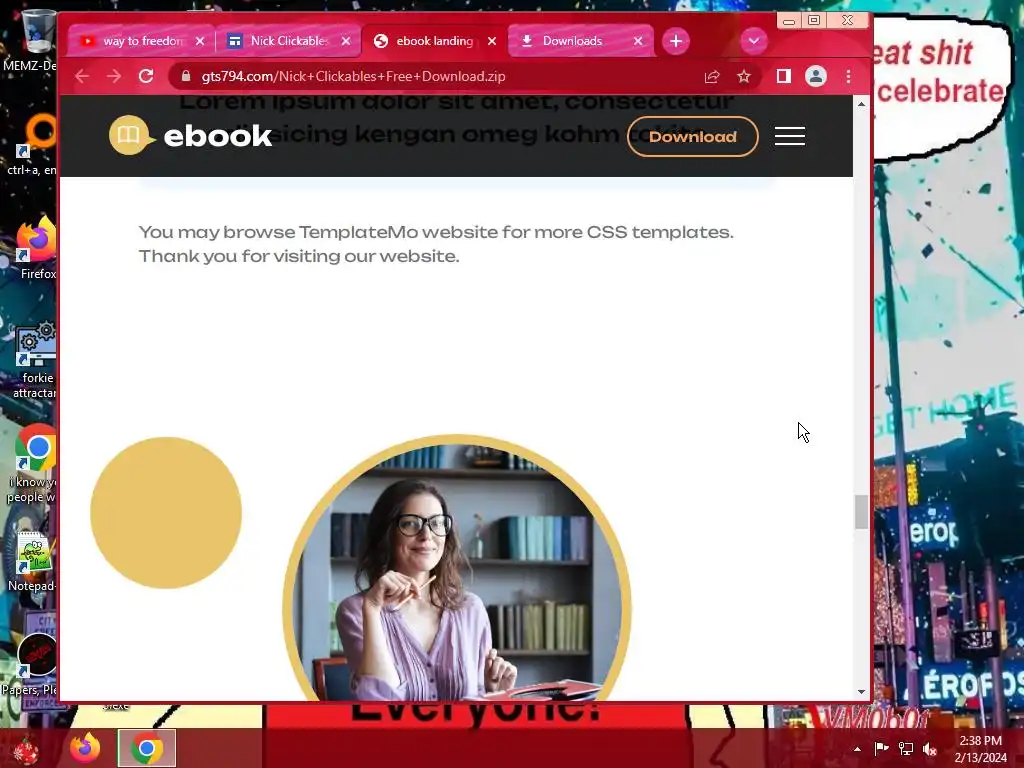The width and height of the screenshot is (1024, 768).
Task: Click the taskbar clock 2:38 PM
Action: click(980, 749)
